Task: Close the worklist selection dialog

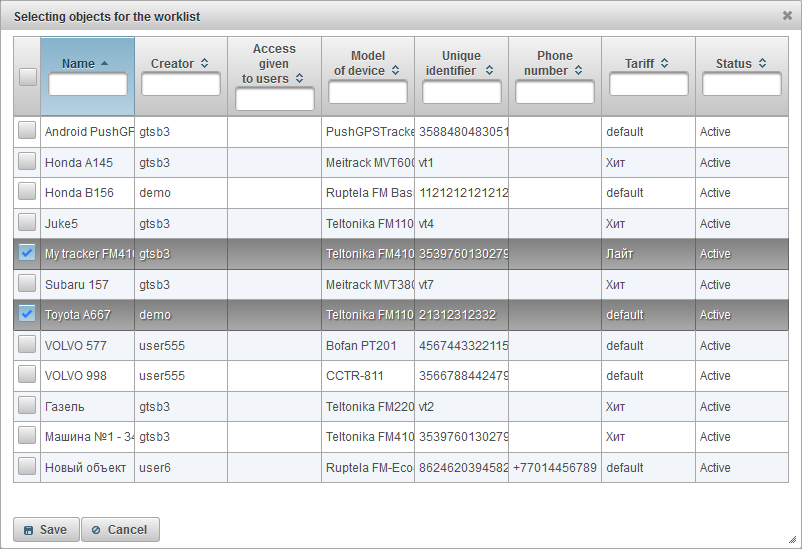Action: point(787,15)
